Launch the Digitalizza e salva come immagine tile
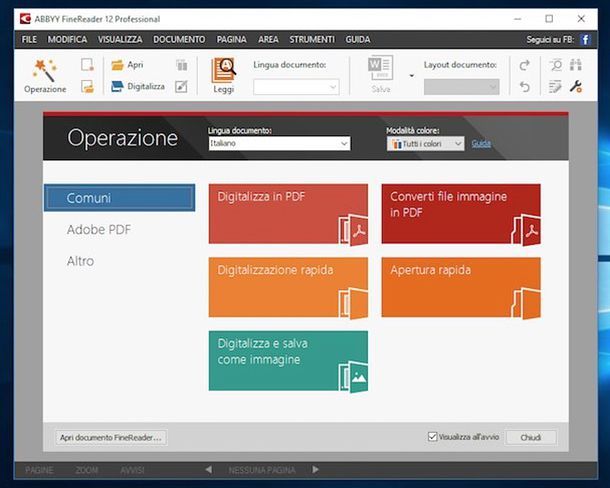610x488 pixels. point(288,360)
